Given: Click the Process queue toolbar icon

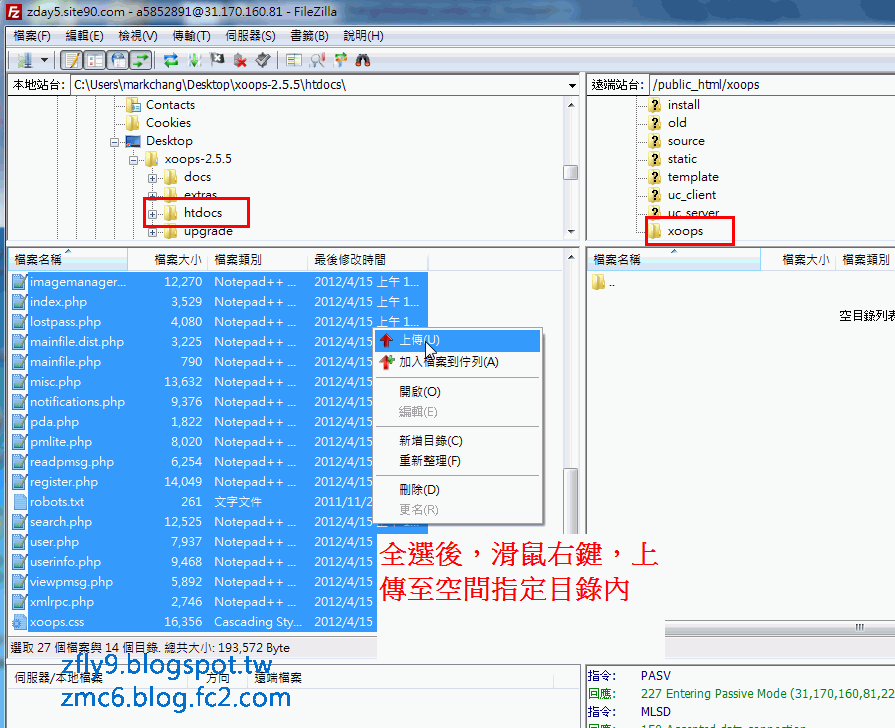Looking at the screenshot, I should [x=194, y=60].
